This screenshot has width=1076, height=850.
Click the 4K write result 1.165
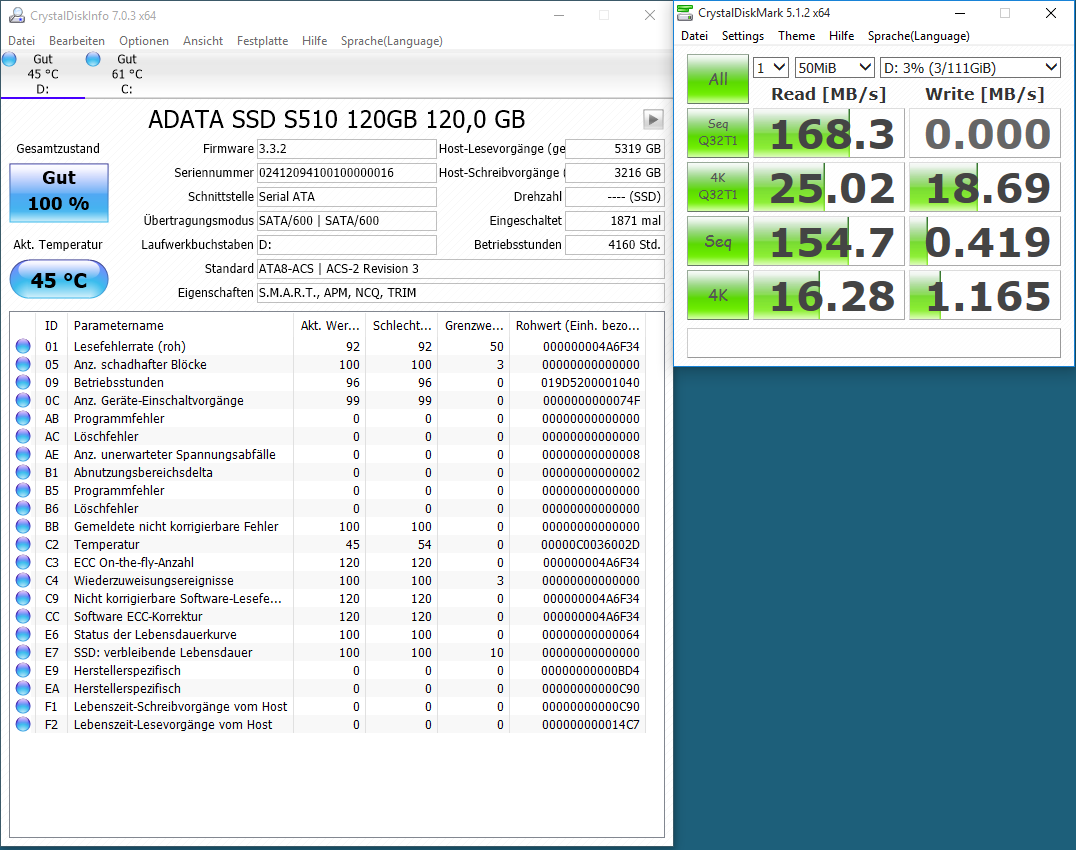985,295
